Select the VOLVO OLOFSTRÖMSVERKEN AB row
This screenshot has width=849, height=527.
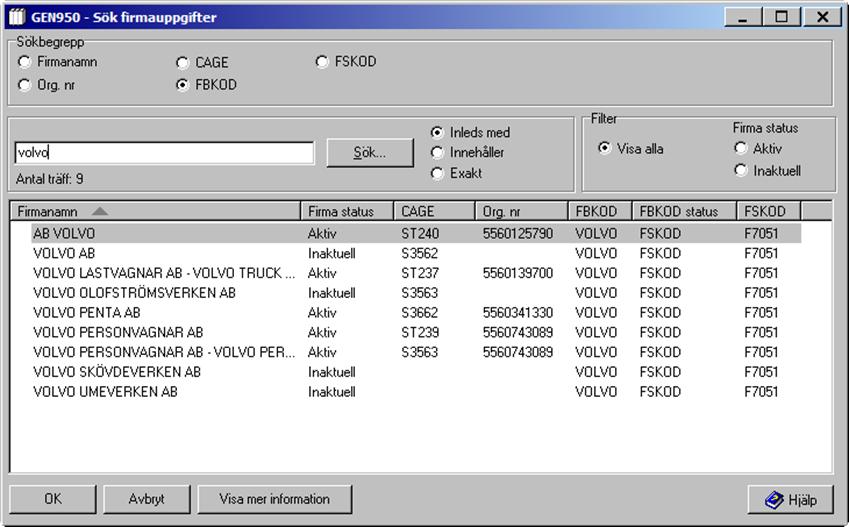pos(416,293)
